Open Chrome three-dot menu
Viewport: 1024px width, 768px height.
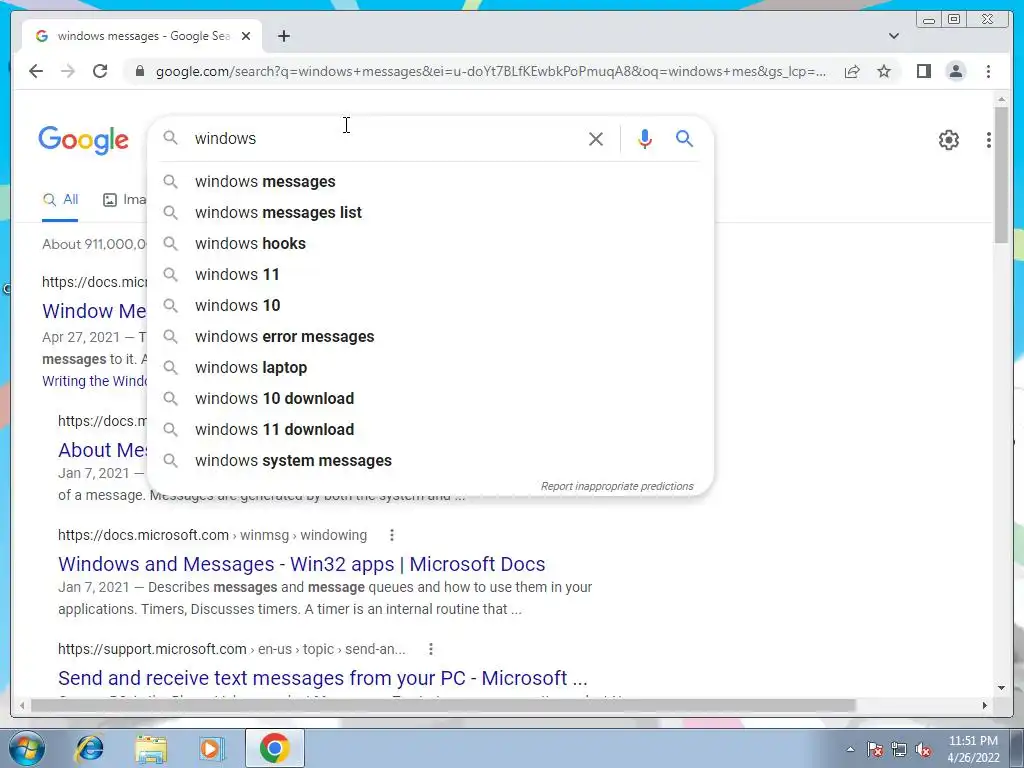click(988, 71)
